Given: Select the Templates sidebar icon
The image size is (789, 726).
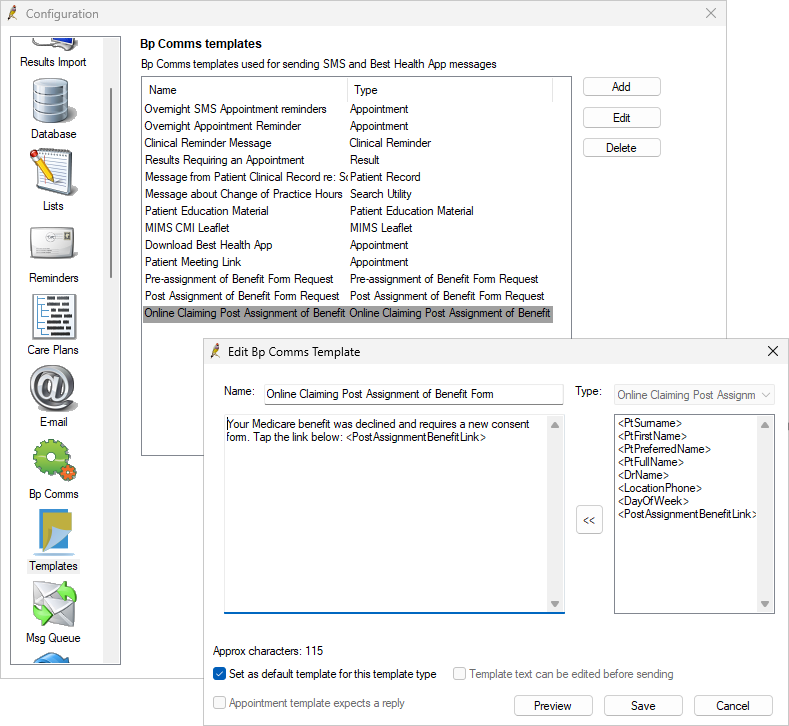Looking at the screenshot, I should click(x=54, y=531).
